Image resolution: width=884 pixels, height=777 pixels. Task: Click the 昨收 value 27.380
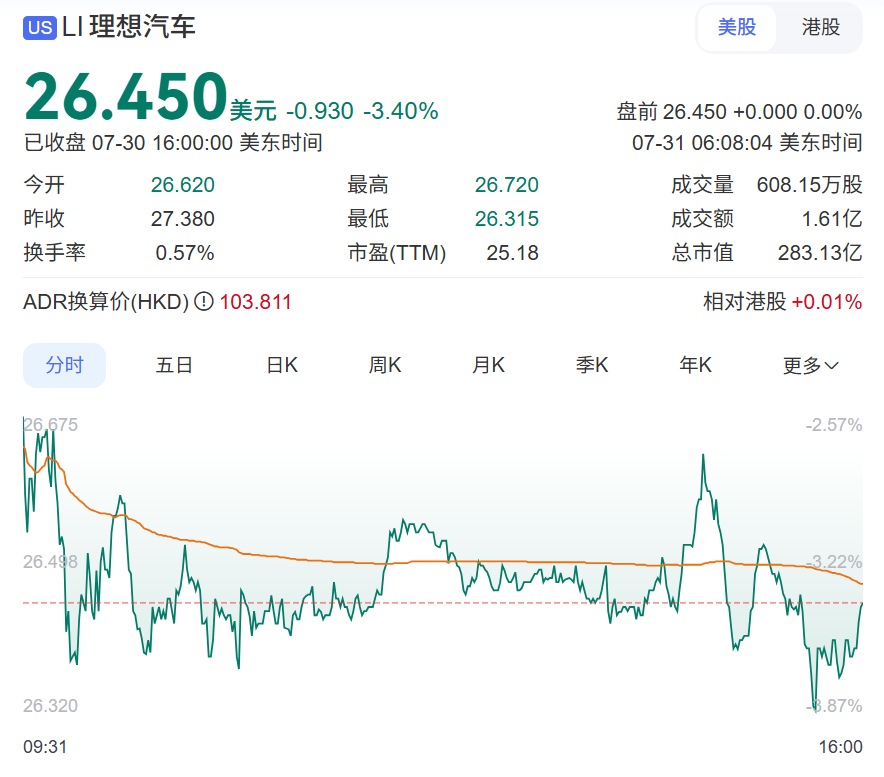pos(183,219)
